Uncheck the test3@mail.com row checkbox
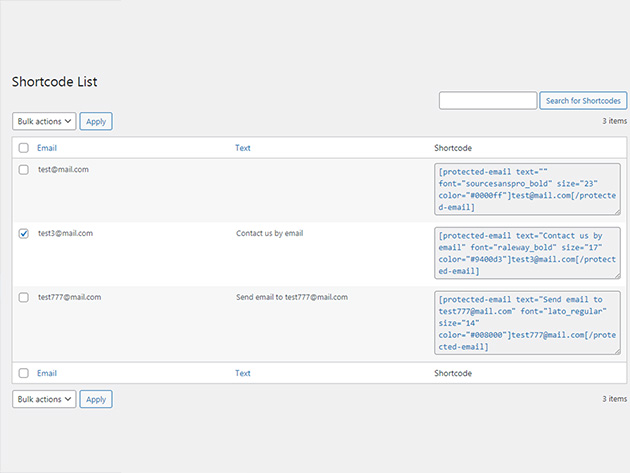This screenshot has height=473, width=630. pos(24,233)
